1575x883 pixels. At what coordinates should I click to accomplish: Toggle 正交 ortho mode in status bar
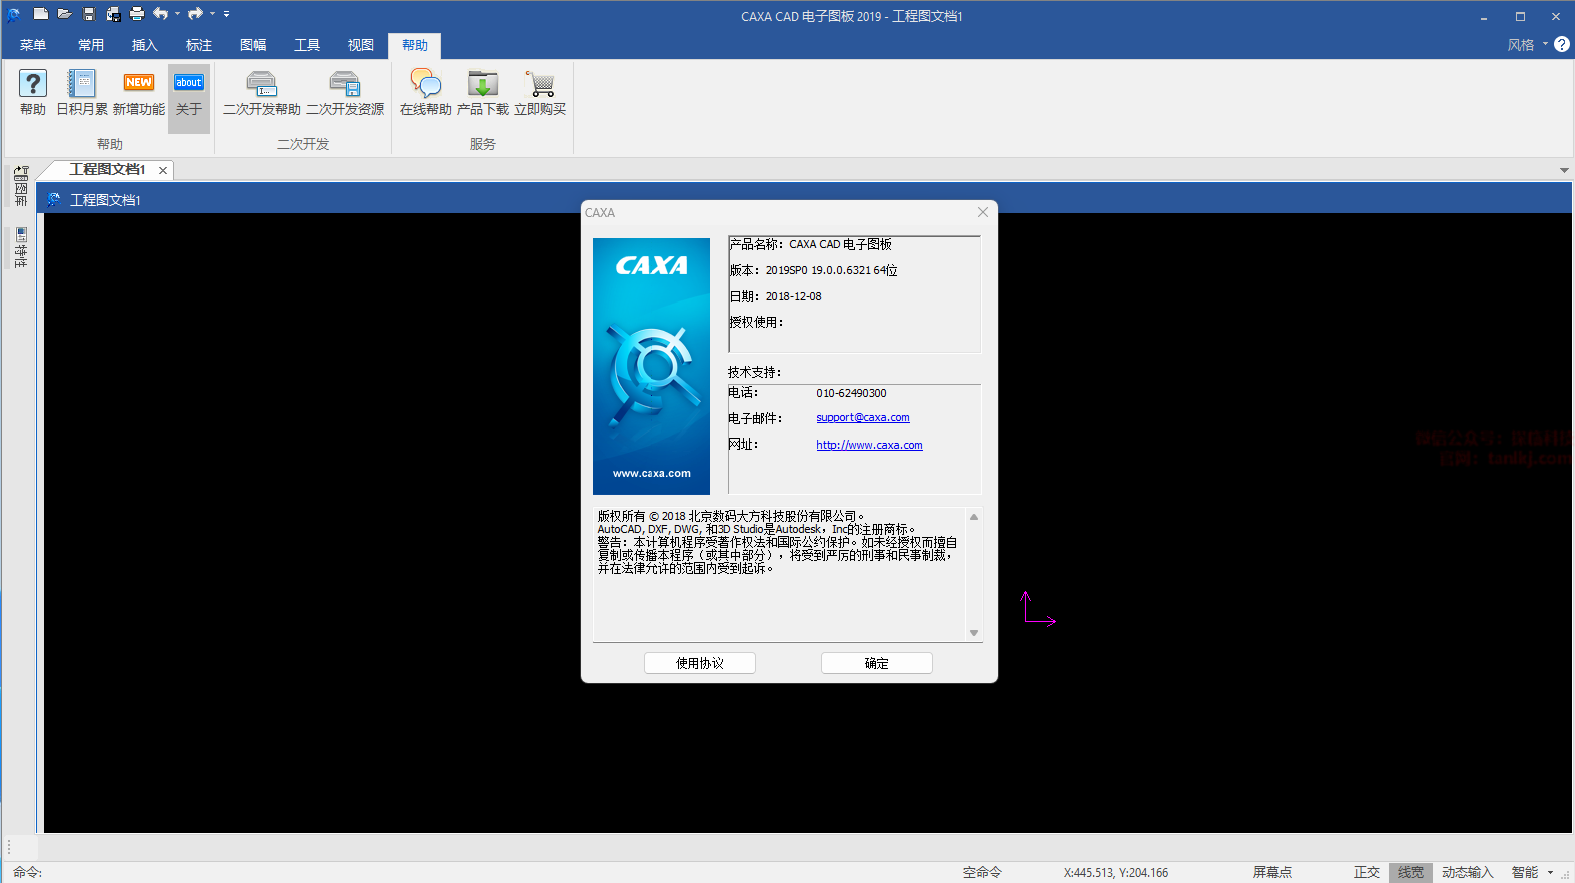[x=1366, y=872]
